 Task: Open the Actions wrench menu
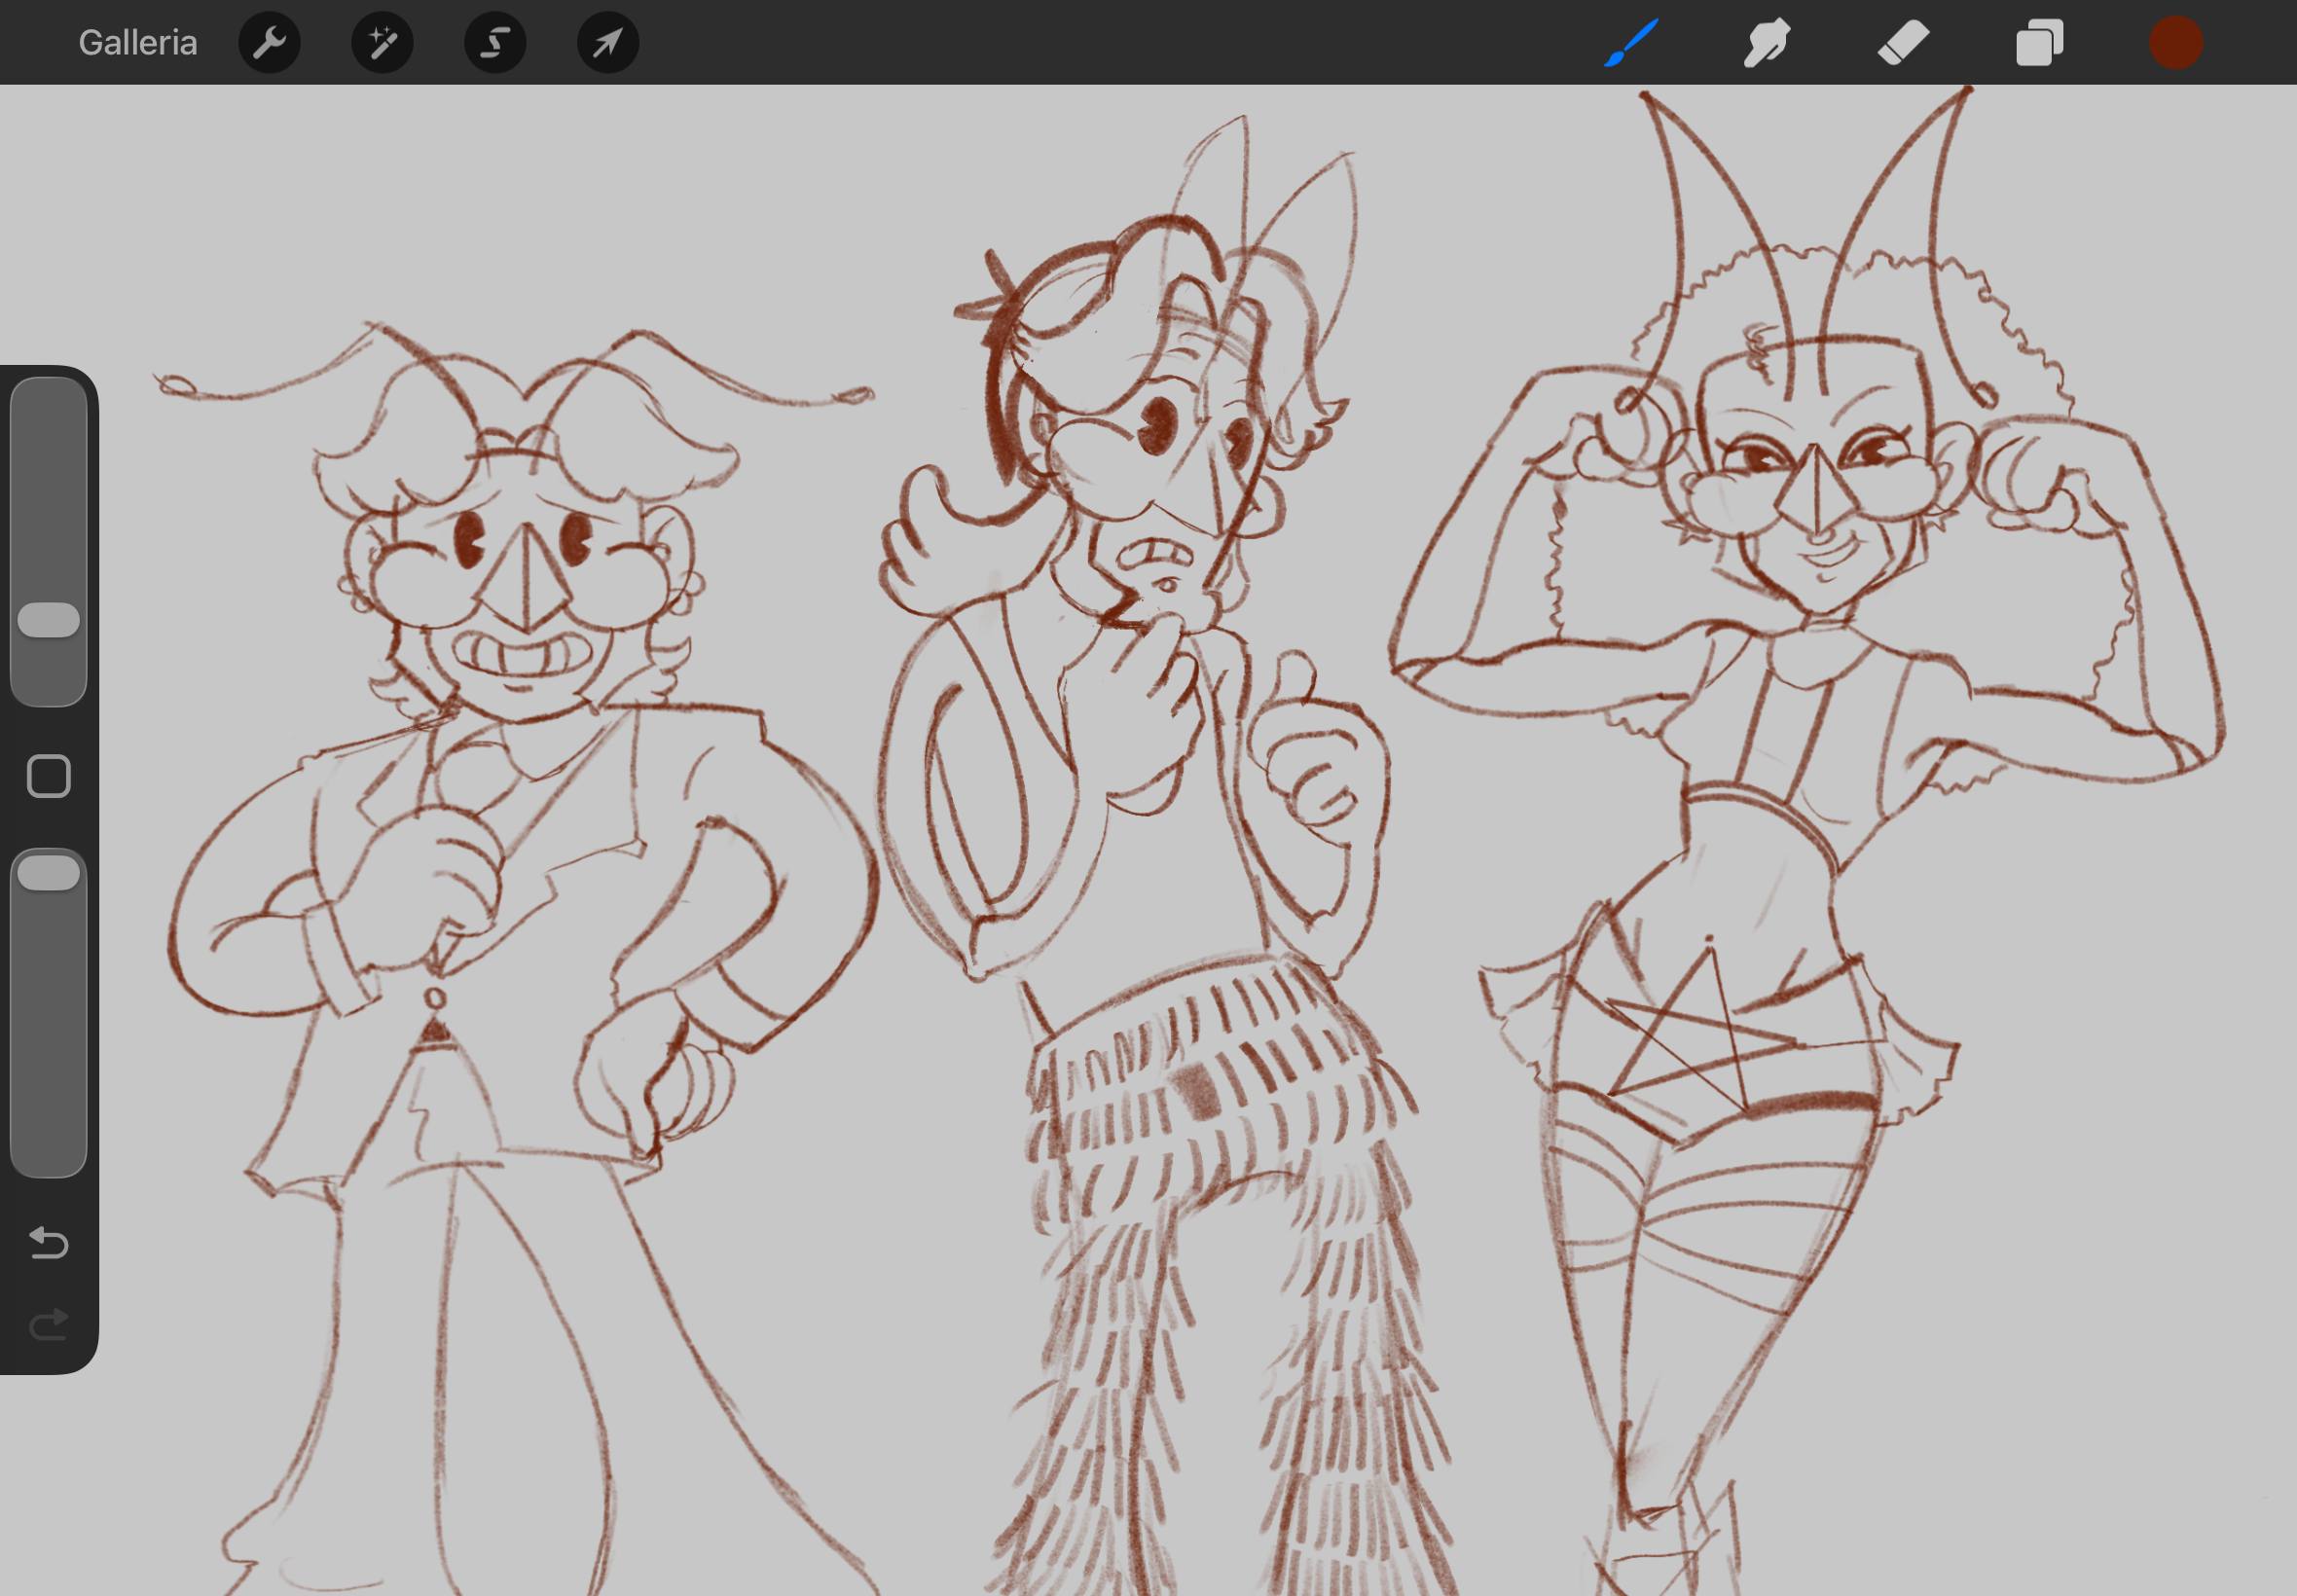point(269,43)
